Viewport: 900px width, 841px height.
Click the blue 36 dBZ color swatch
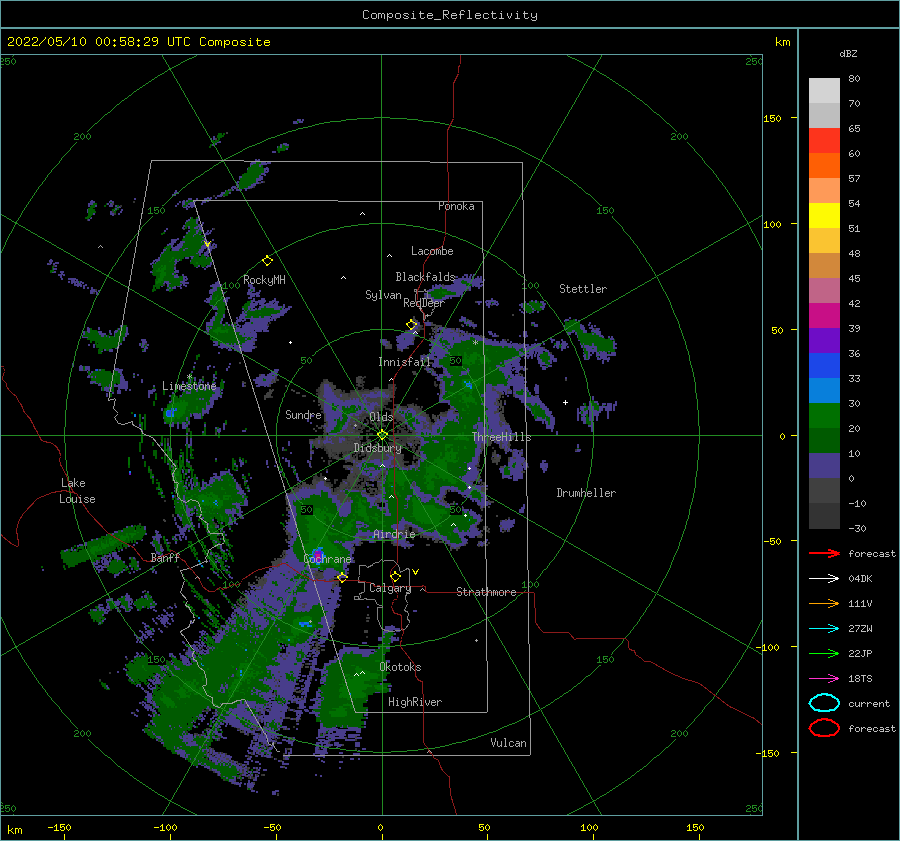click(x=824, y=365)
